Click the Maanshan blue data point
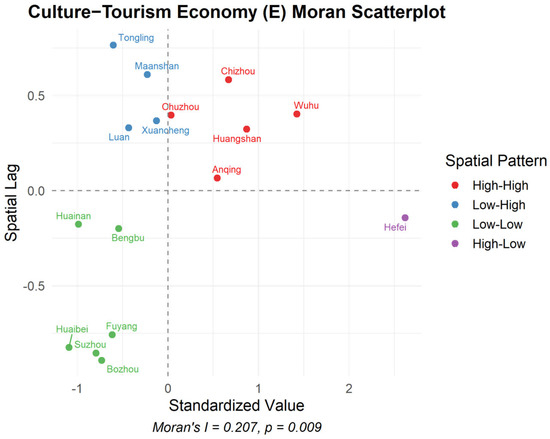550x439 pixels. [x=147, y=75]
